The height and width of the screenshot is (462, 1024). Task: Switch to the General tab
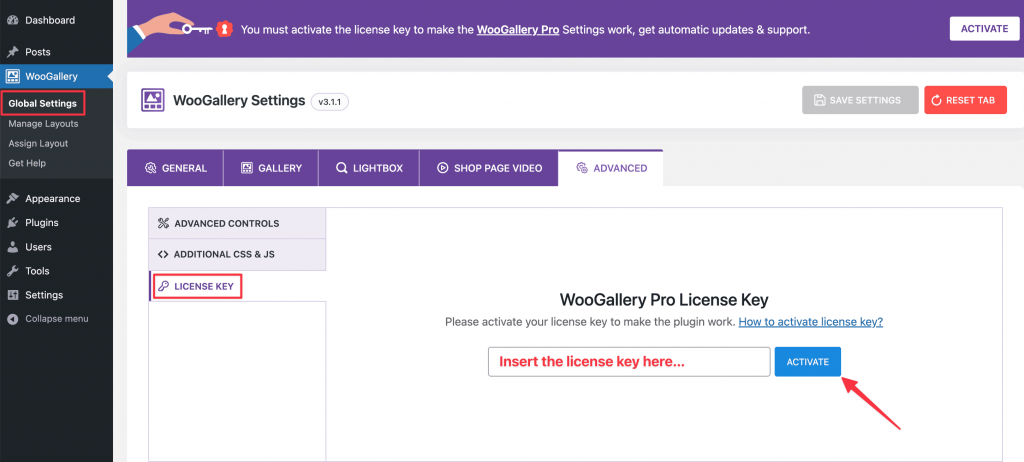[x=175, y=168]
